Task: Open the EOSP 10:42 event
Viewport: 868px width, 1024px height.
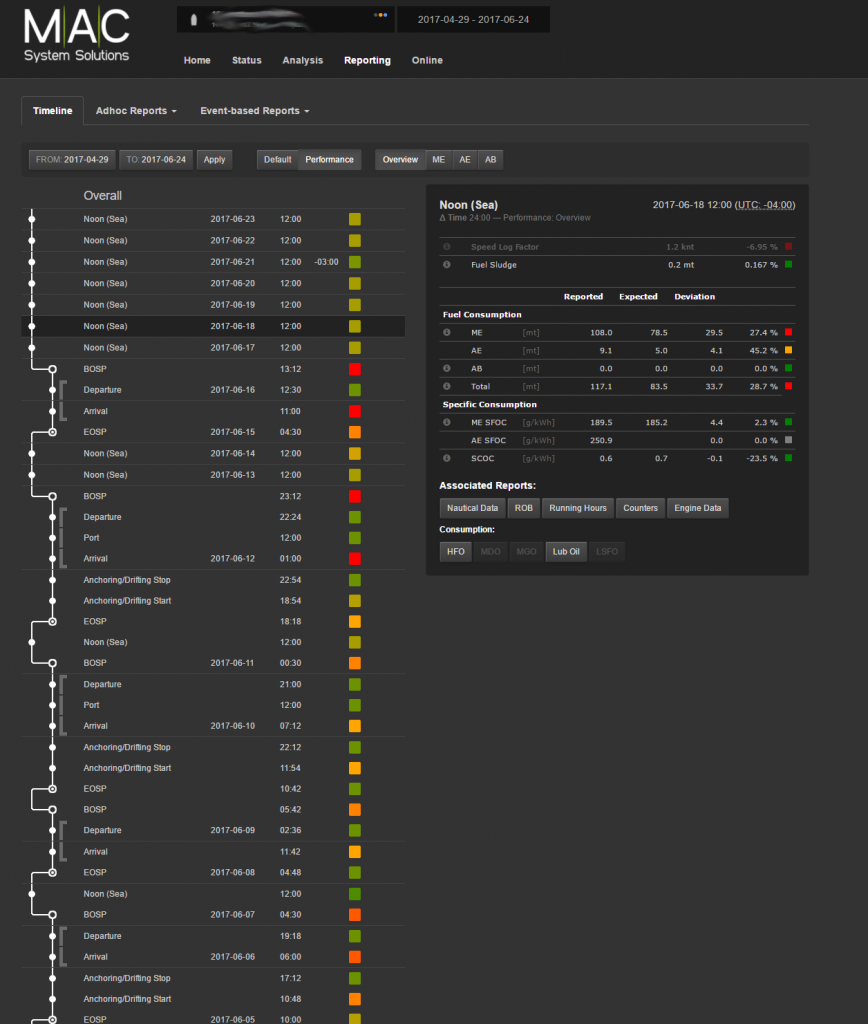Action: (x=213, y=789)
